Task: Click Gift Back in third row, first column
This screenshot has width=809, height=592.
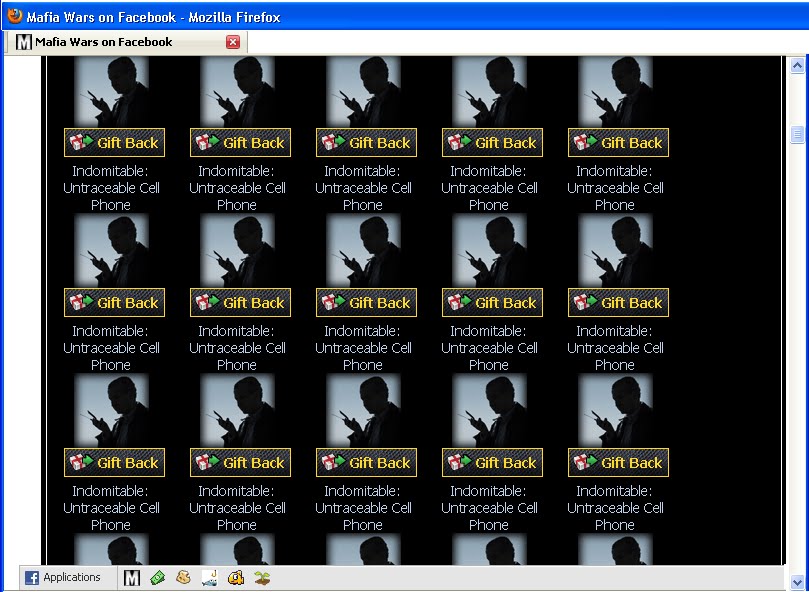Action: 115,462
